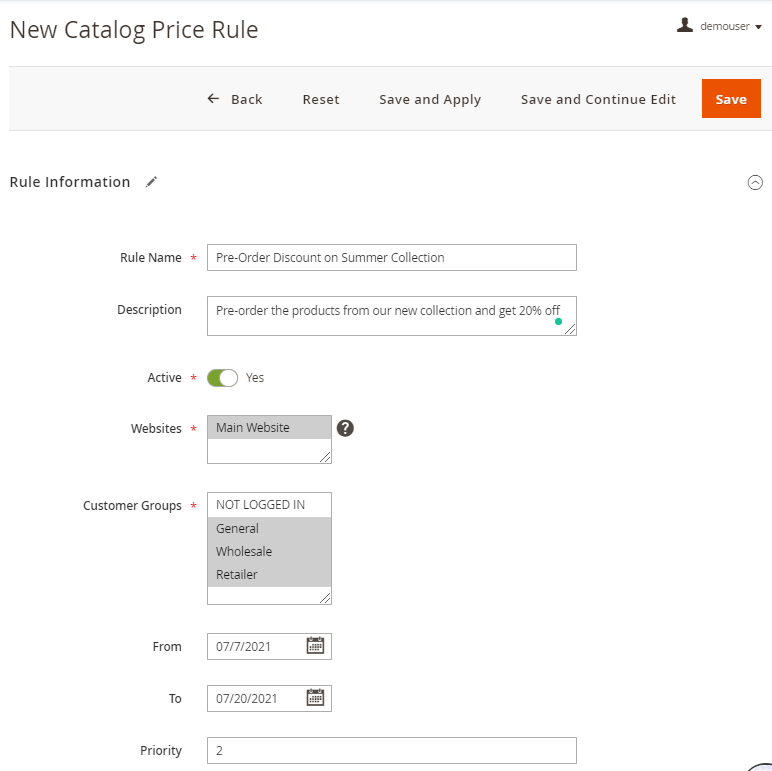Viewport: 772px width, 771px height.
Task: Open the To date calendar picker
Action: [315, 698]
